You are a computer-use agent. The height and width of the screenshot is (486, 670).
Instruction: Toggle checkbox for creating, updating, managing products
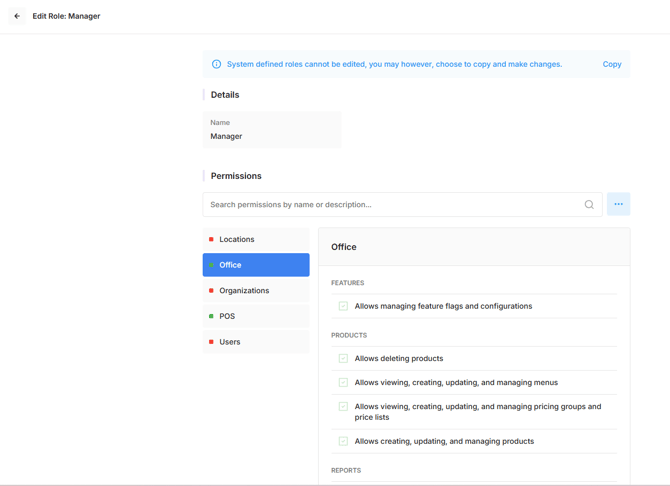coord(343,441)
